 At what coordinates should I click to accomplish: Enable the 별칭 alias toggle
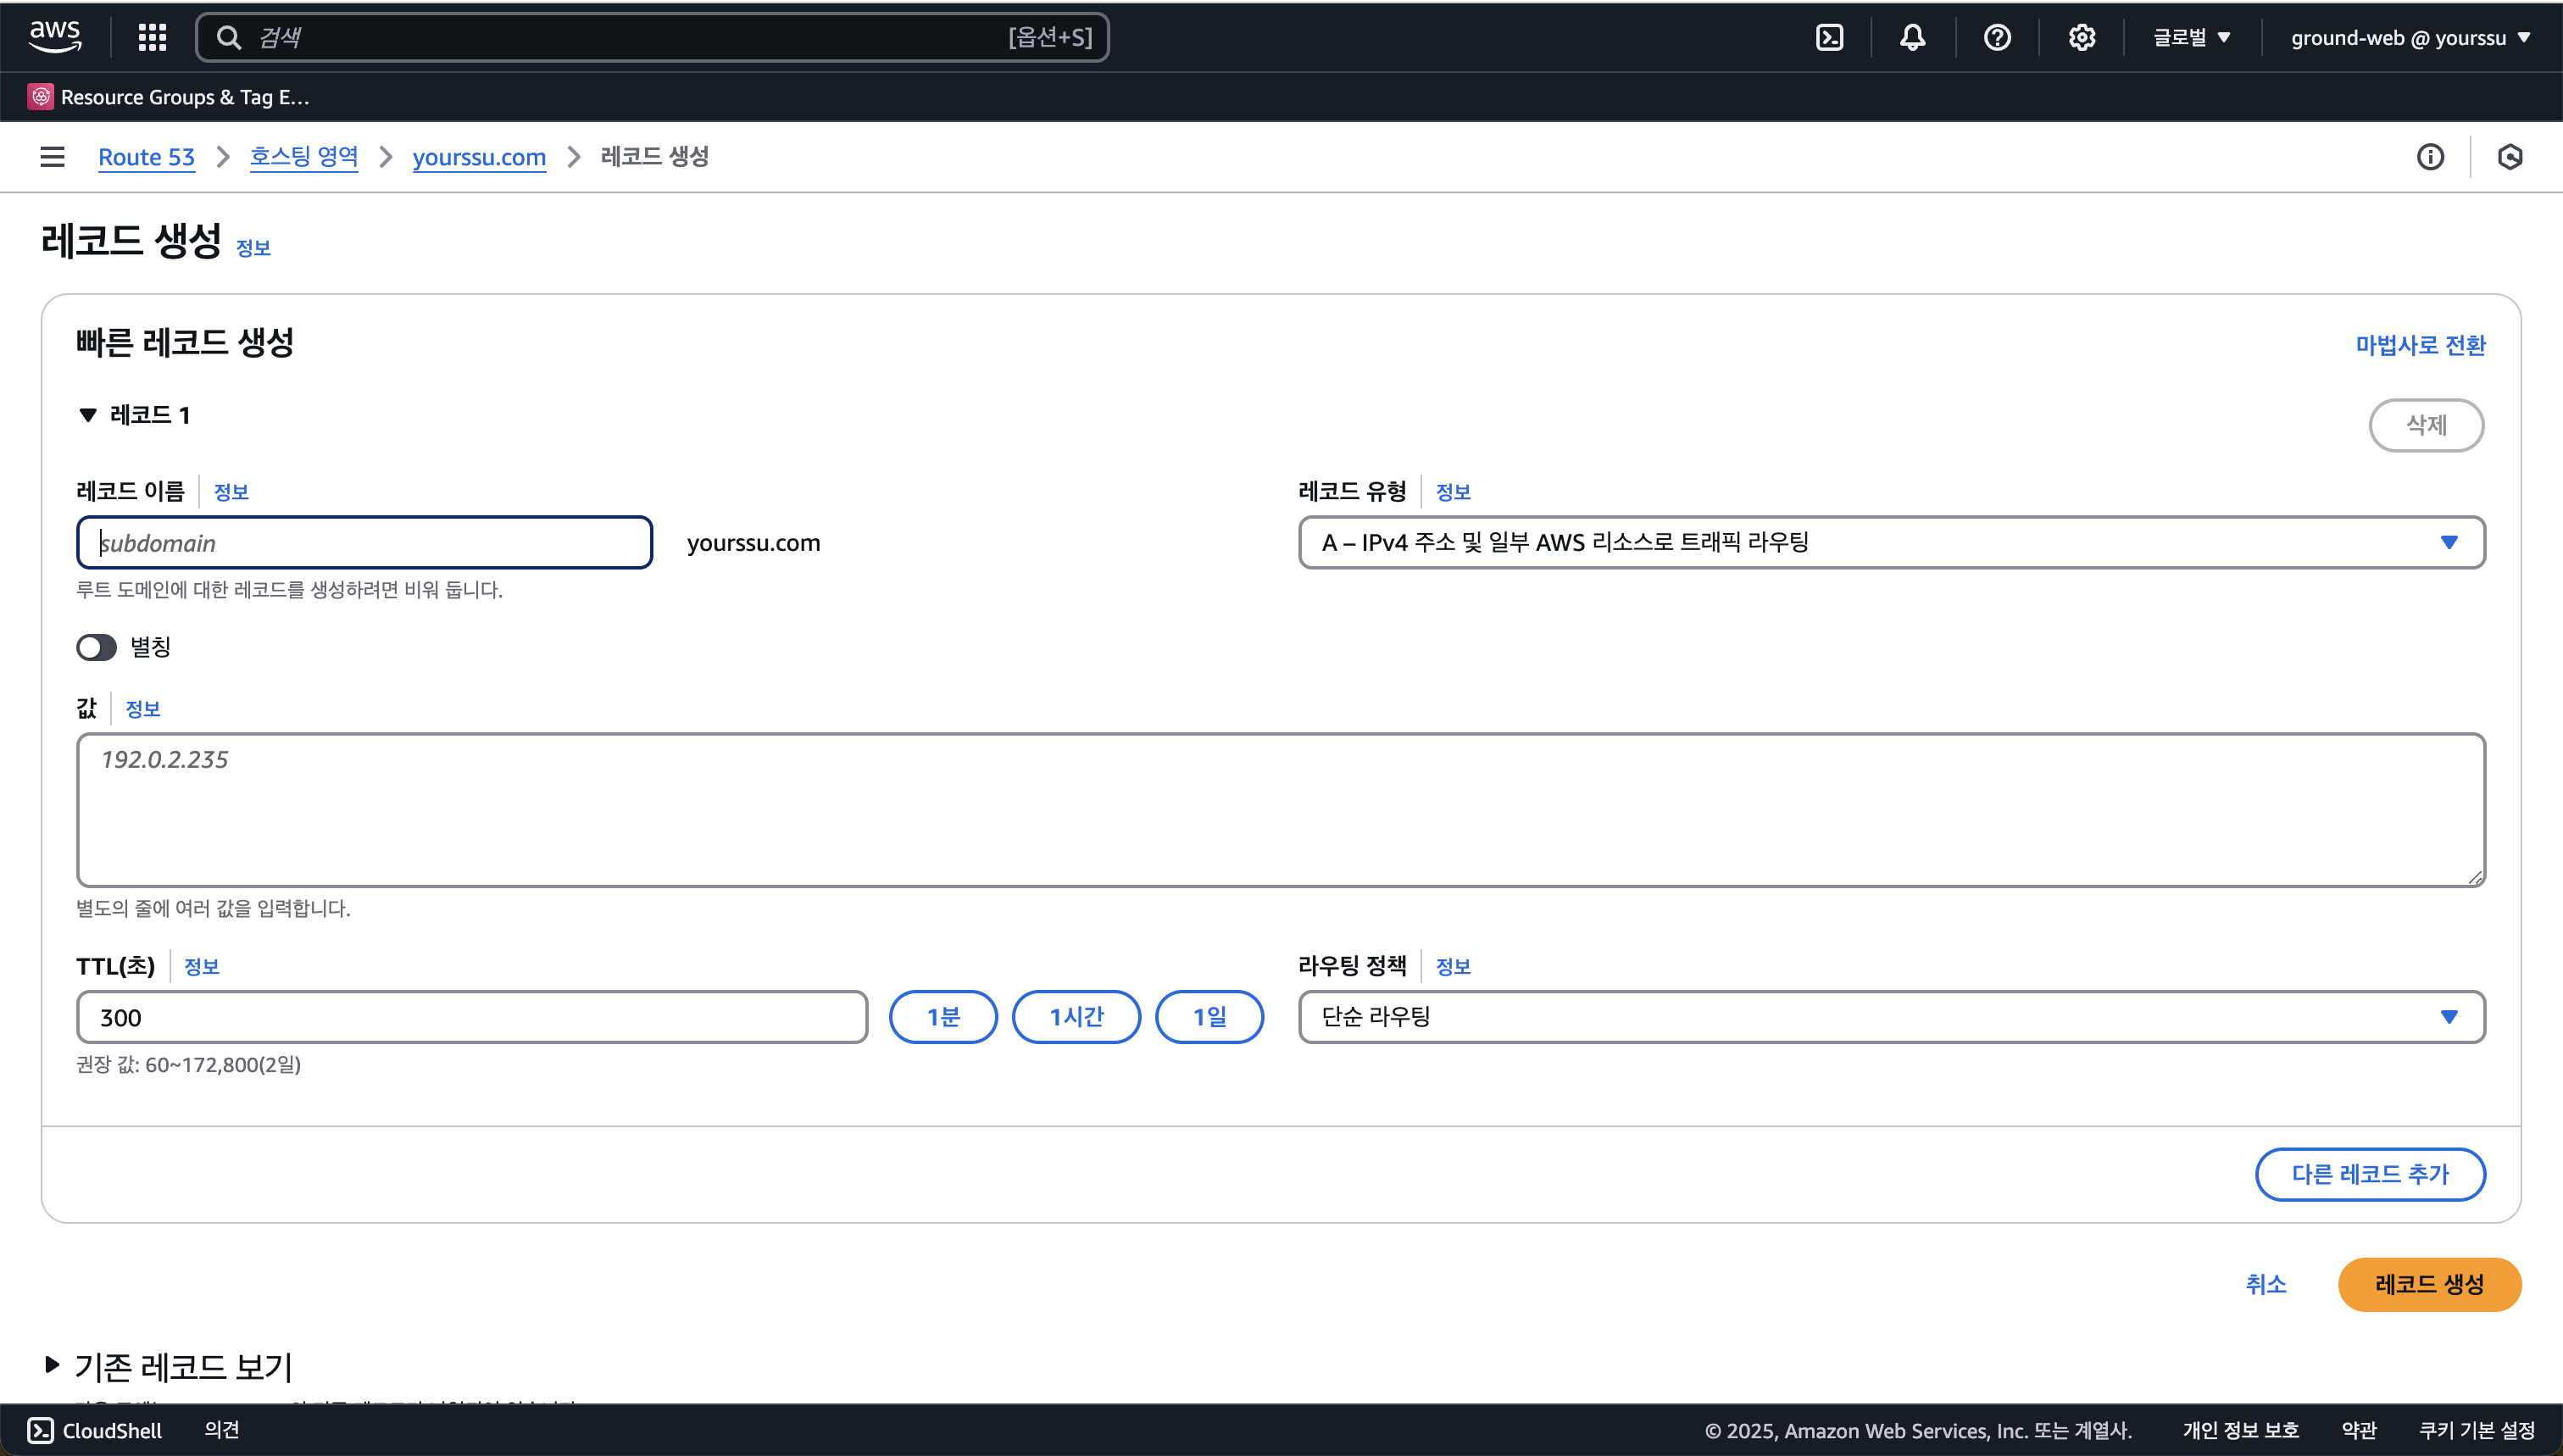96,647
